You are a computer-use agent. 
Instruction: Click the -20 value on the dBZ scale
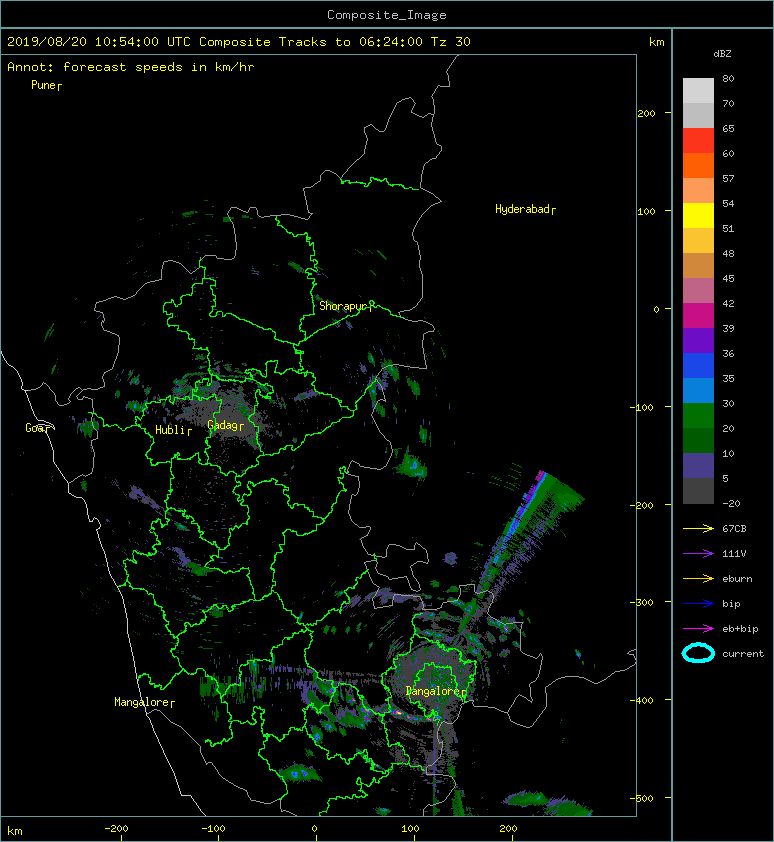tap(731, 504)
